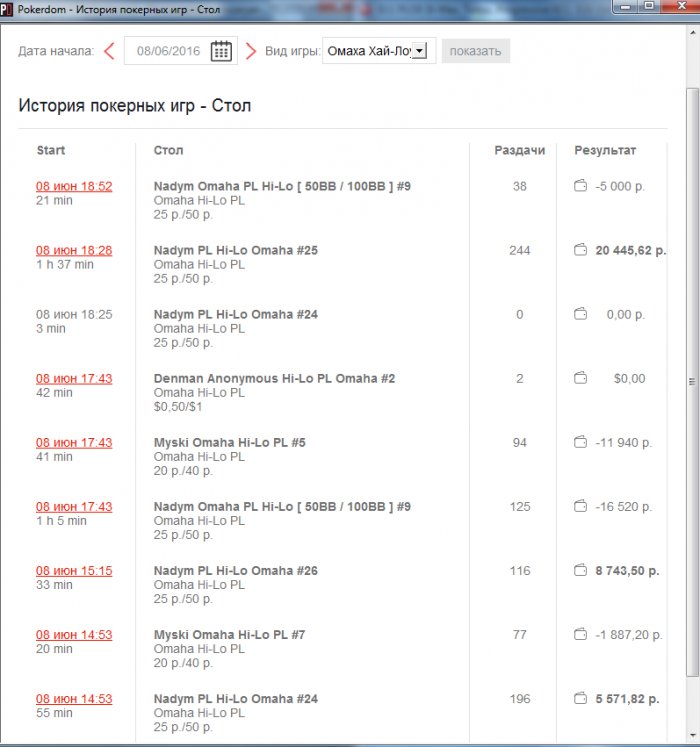Viewport: 700px width, 747px height.
Task: Click wallet icon beside 0,00 р. result
Action: (580, 314)
